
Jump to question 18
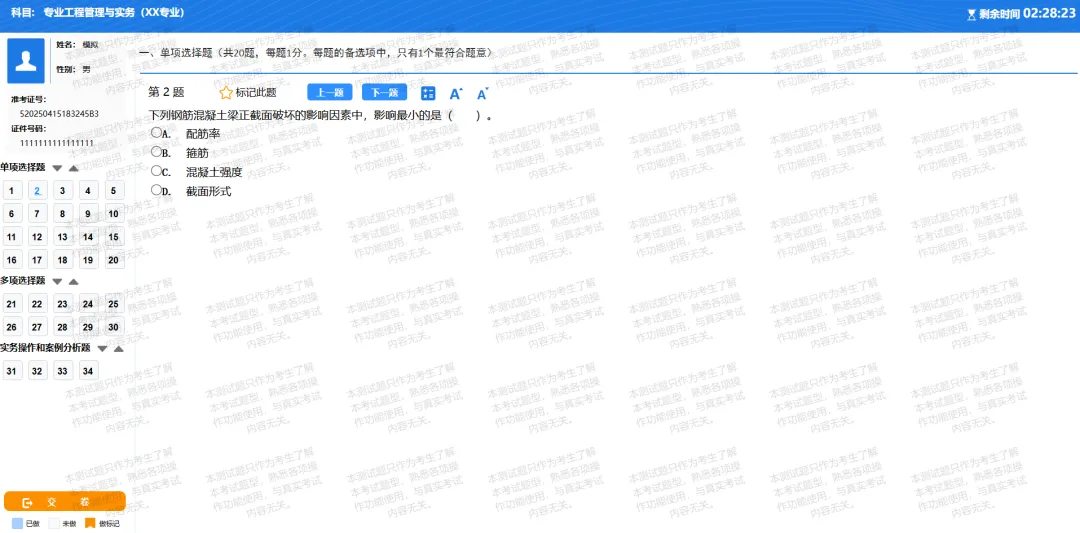(63, 260)
